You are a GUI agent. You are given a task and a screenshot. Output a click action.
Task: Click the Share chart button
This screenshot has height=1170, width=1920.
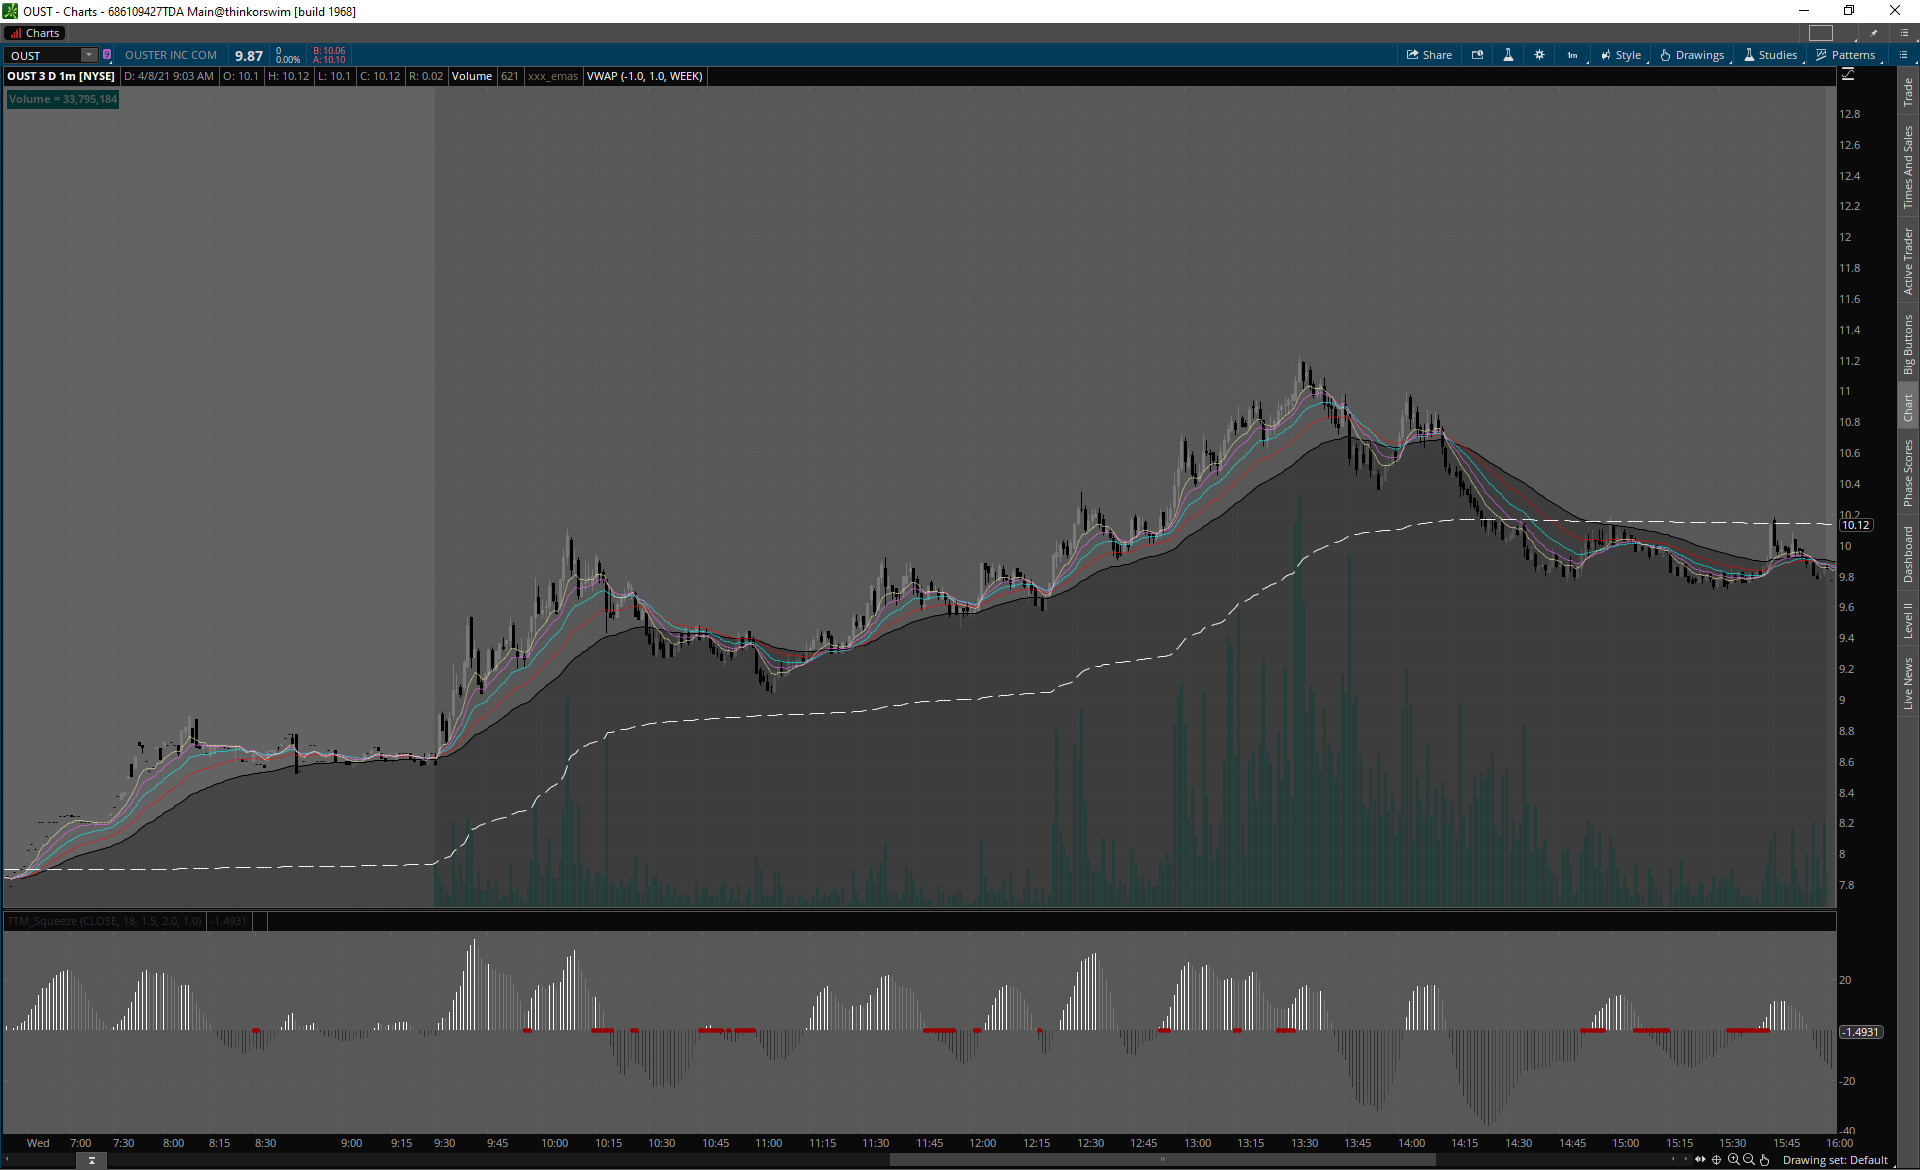tap(1429, 55)
